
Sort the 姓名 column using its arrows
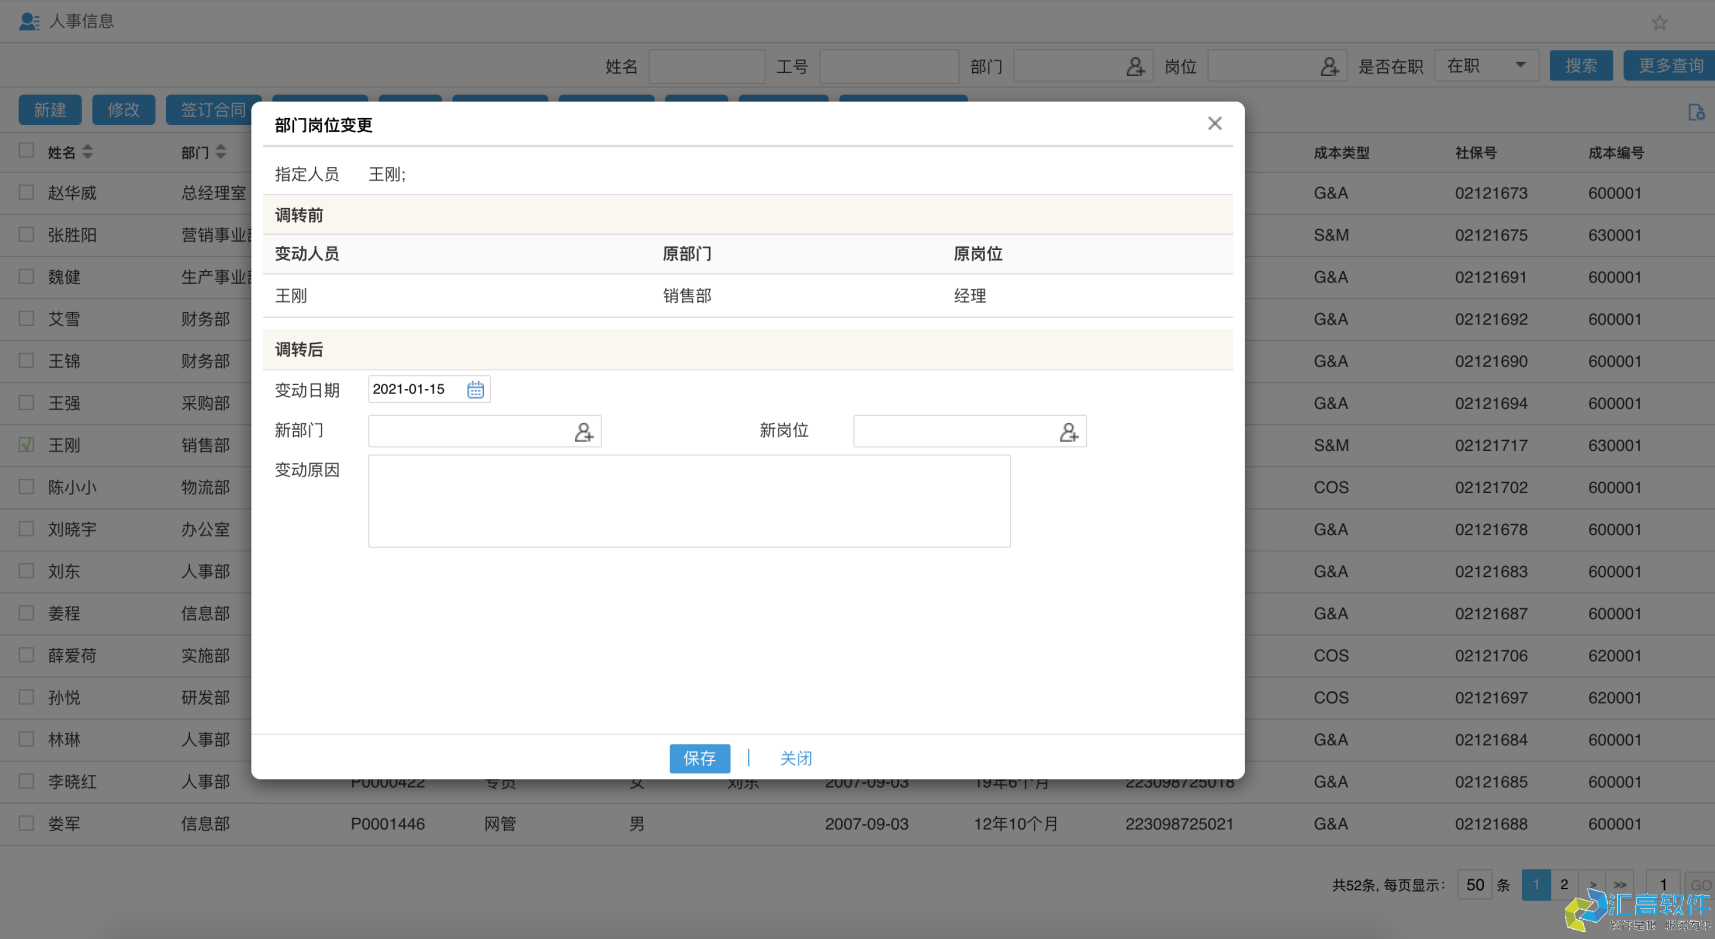[88, 152]
